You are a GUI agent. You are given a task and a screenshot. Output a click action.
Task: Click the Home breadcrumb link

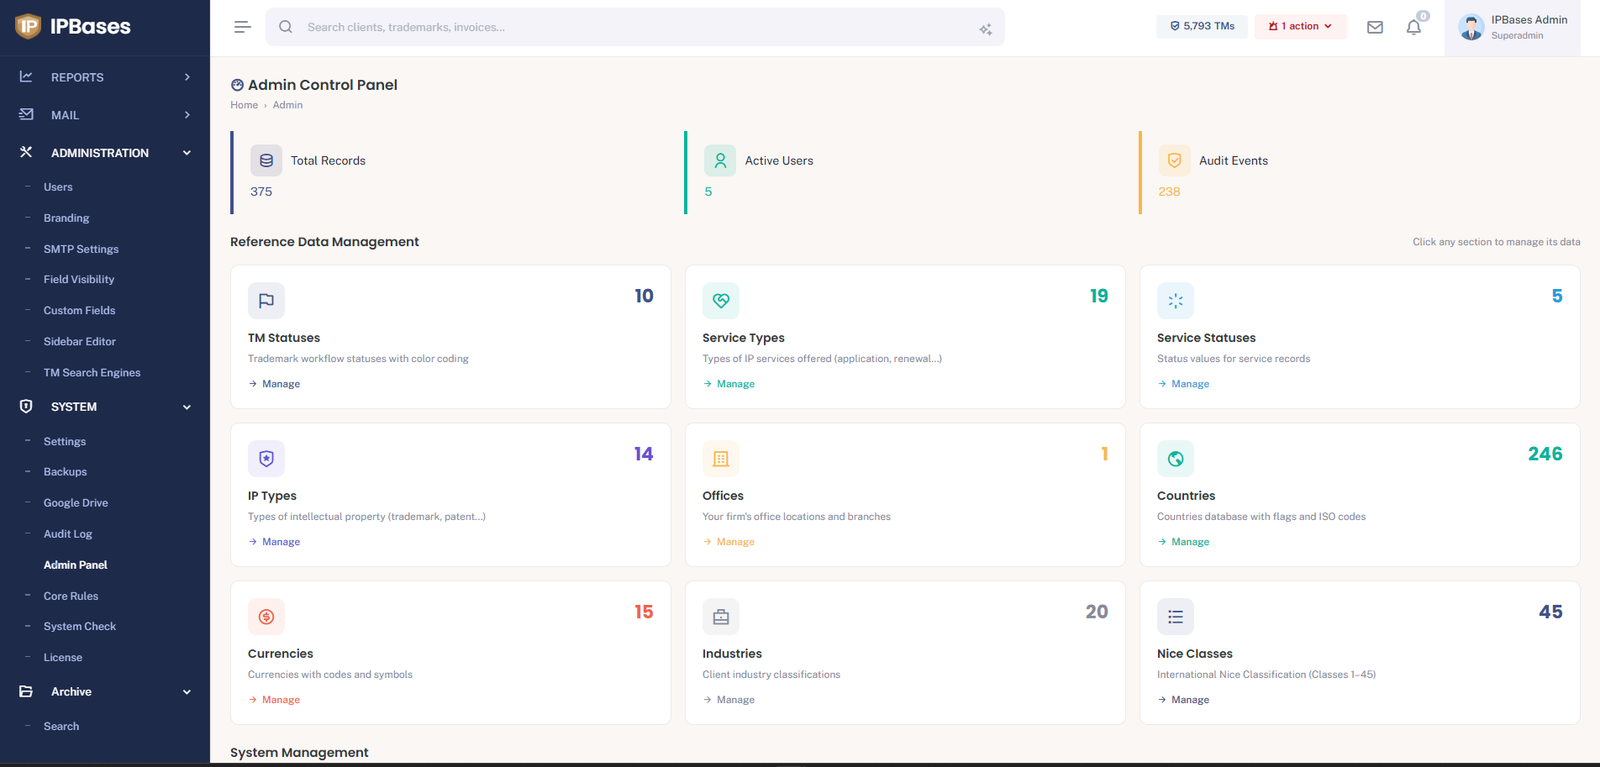[244, 105]
